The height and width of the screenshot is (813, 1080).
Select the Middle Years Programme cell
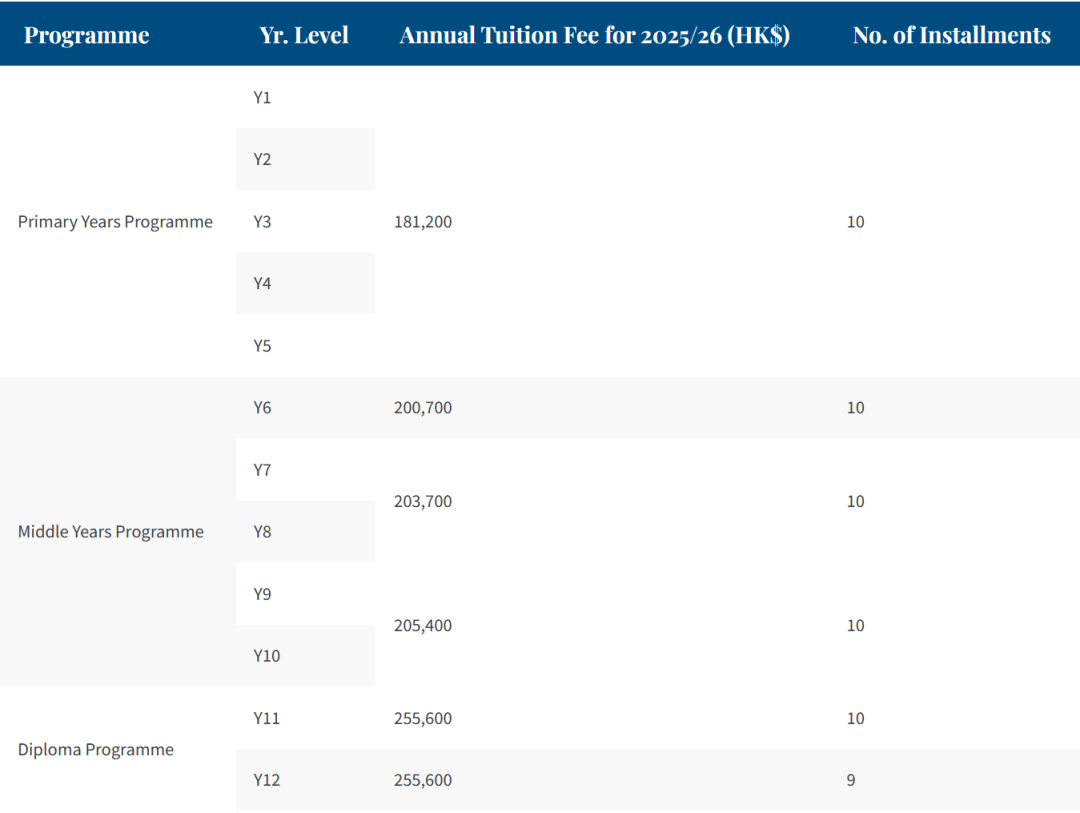pos(111,532)
